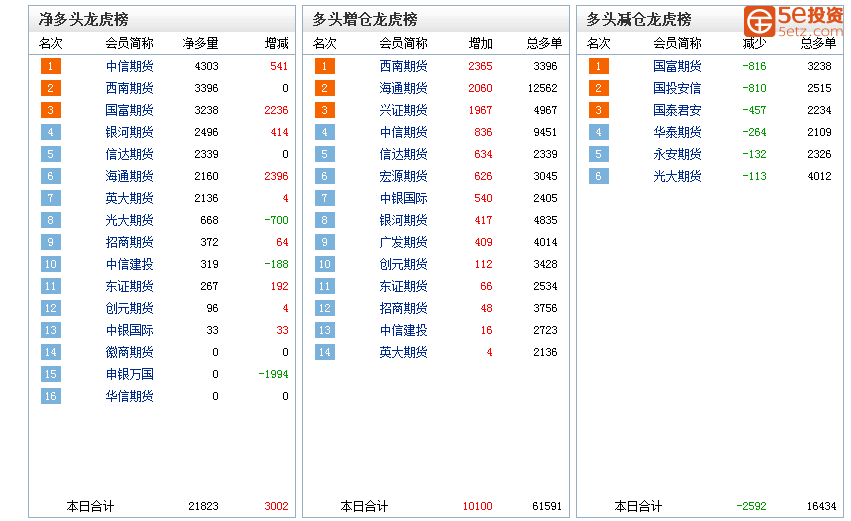This screenshot has height=521, width=851.
Task: Open 英大期货 in 净多头龙虎榜
Action: [x=129, y=198]
